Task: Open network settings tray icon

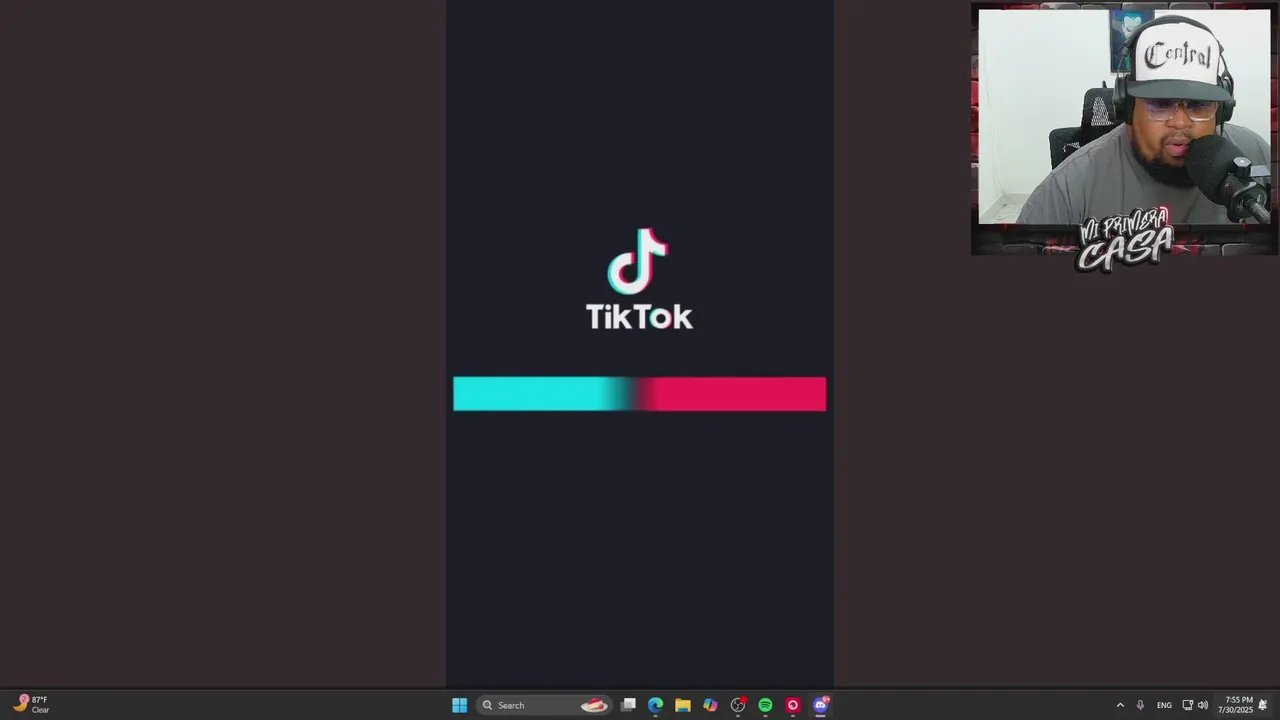Action: (1187, 705)
